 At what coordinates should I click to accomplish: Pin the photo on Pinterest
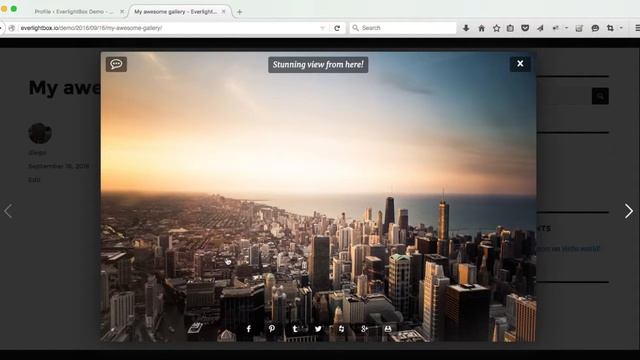[x=272, y=329]
